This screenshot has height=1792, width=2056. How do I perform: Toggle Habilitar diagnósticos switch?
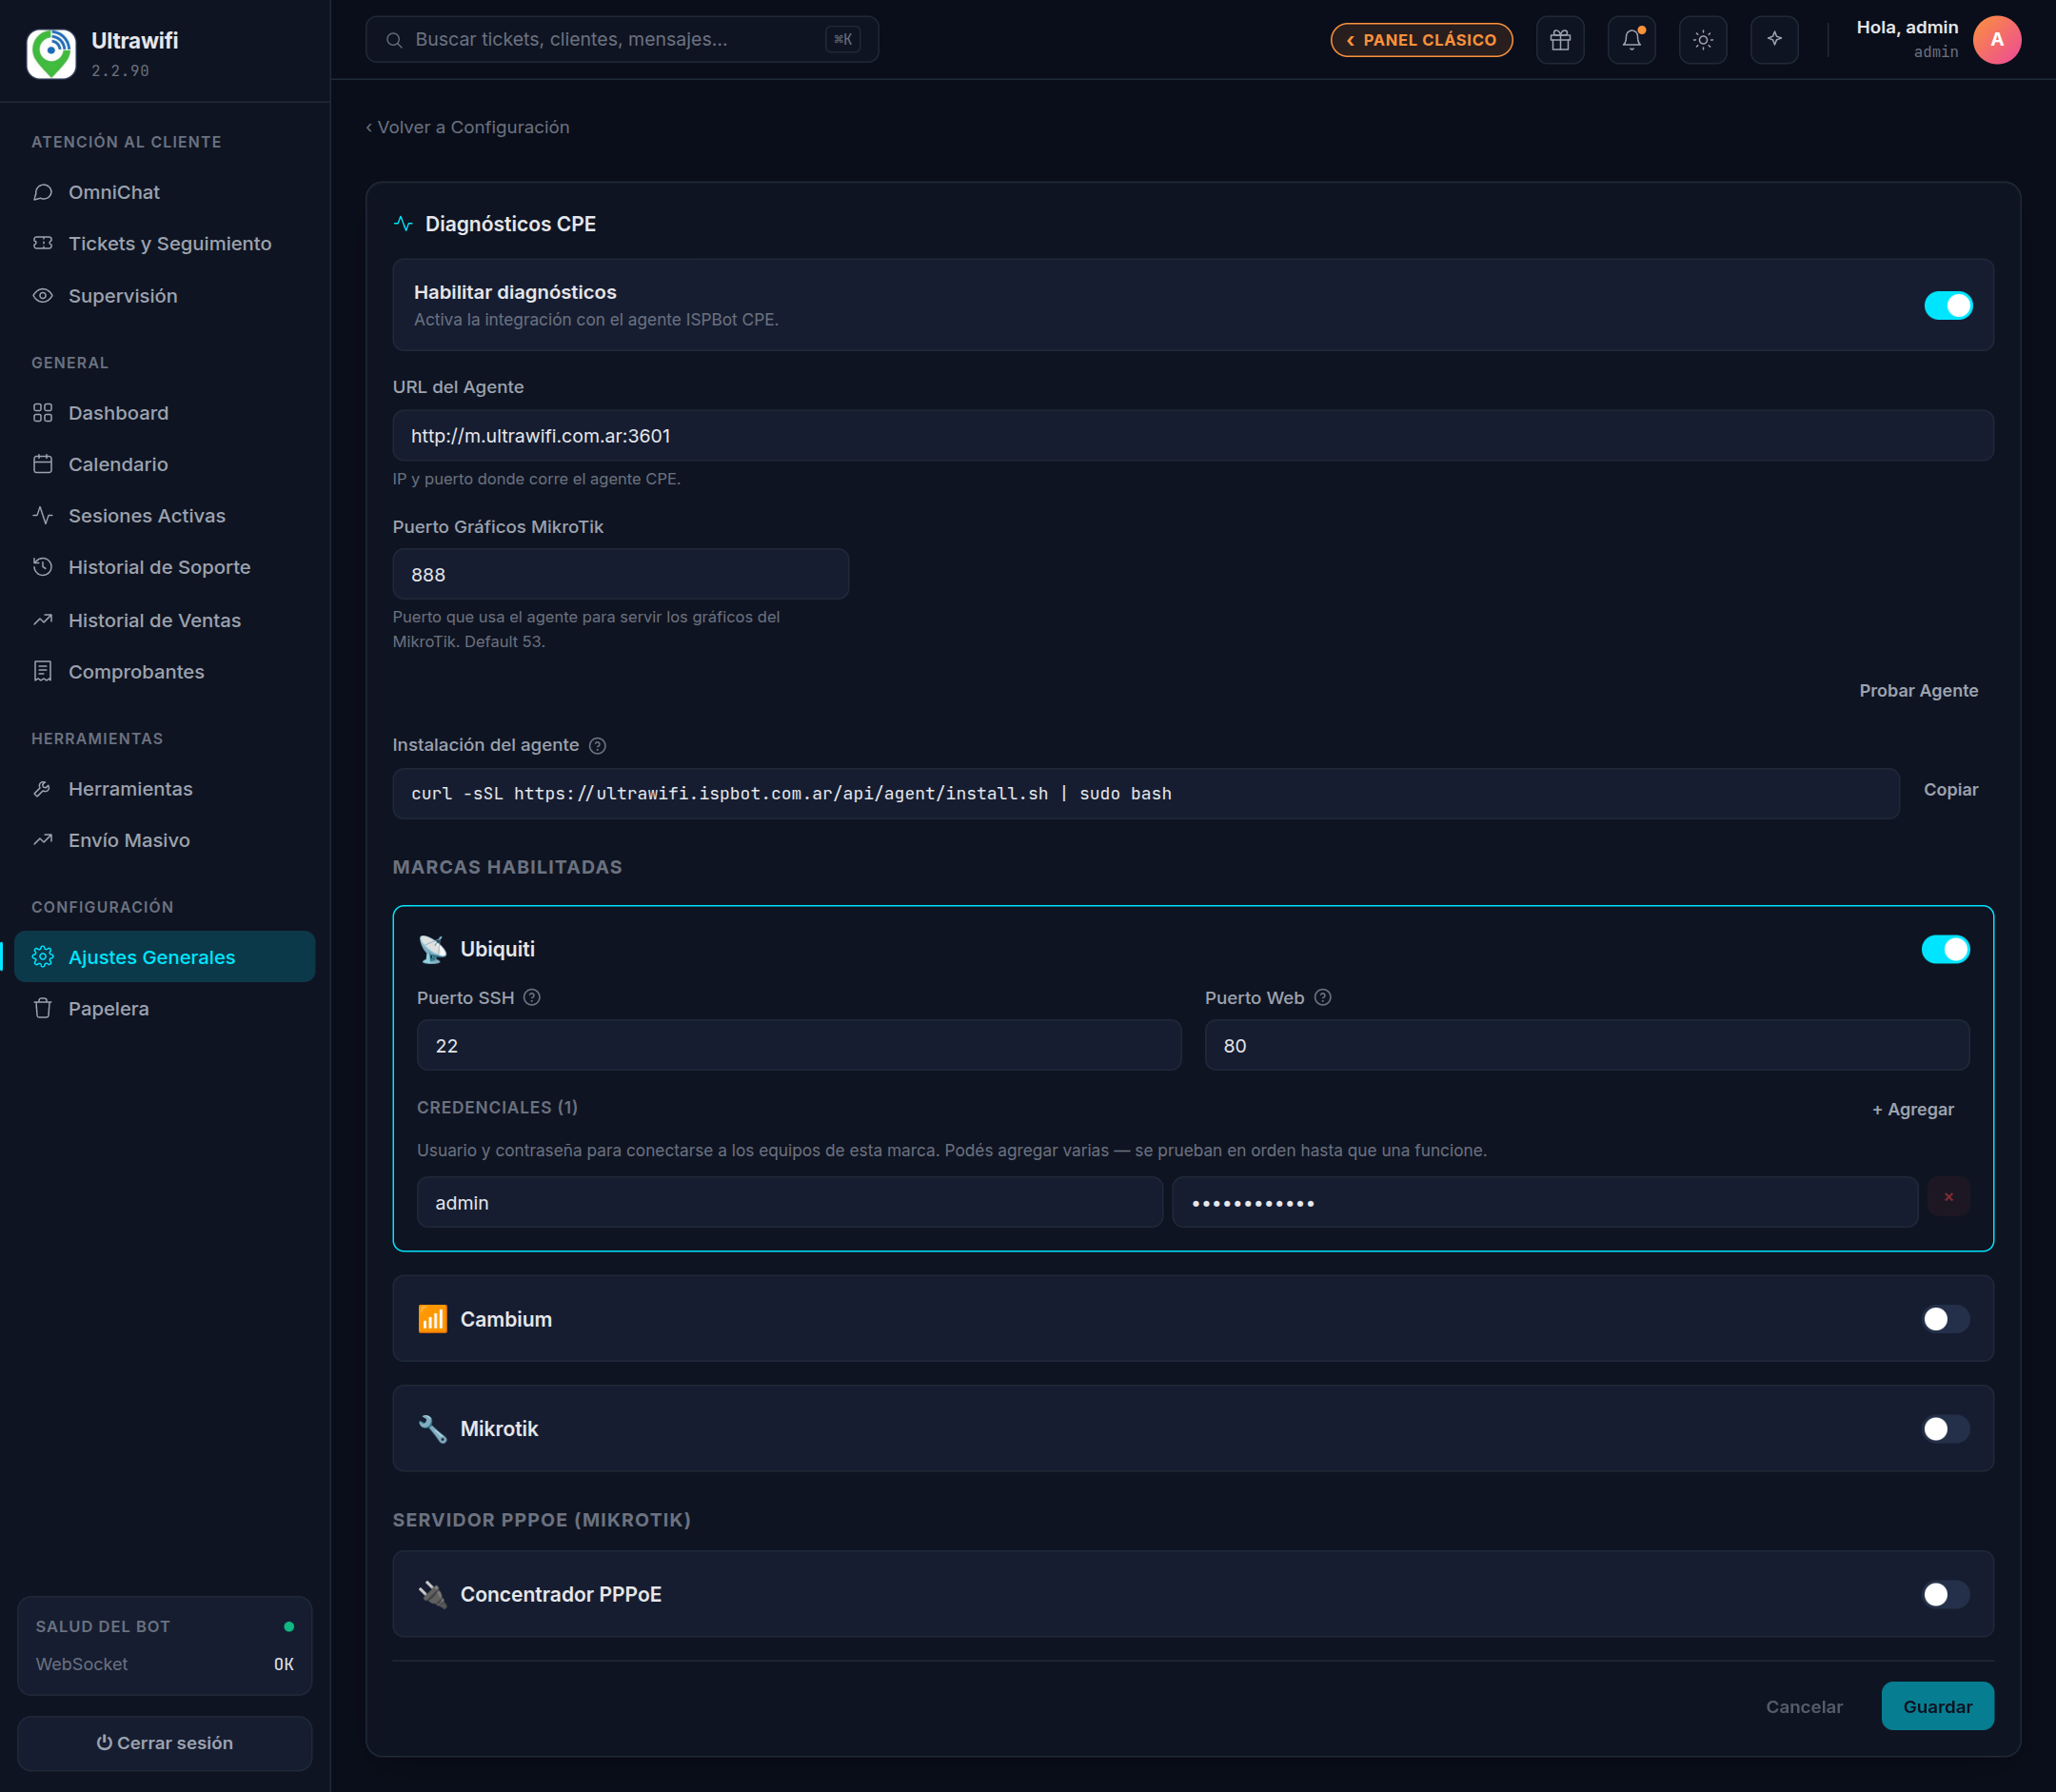1948,305
